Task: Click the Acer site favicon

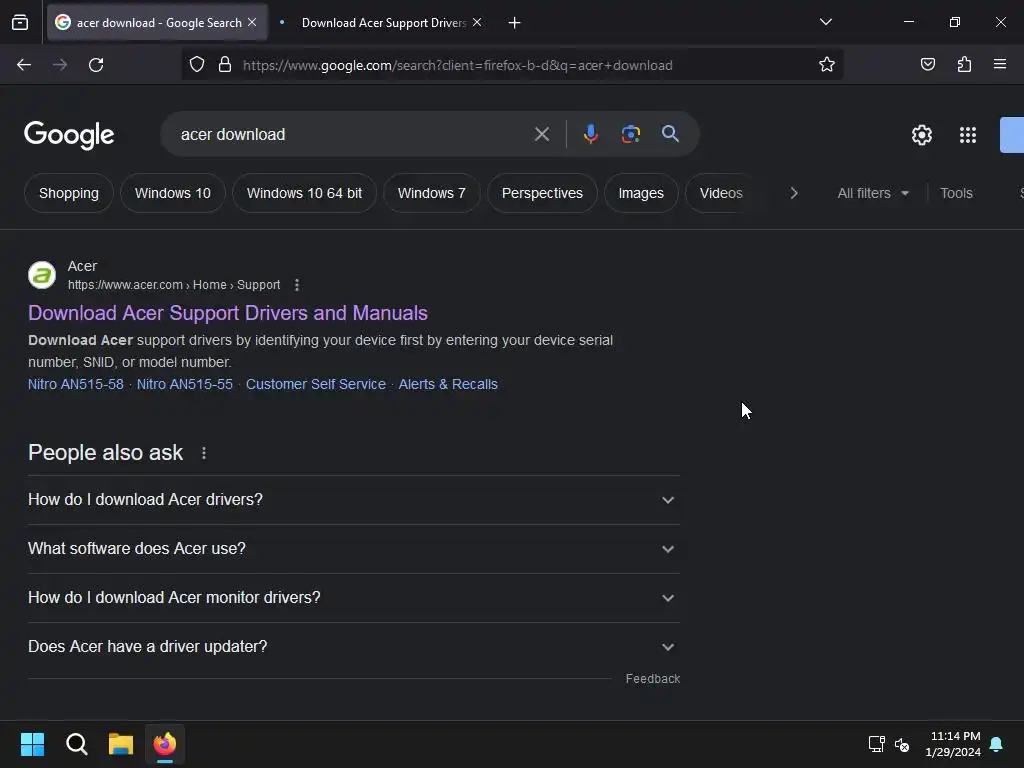Action: pos(42,275)
